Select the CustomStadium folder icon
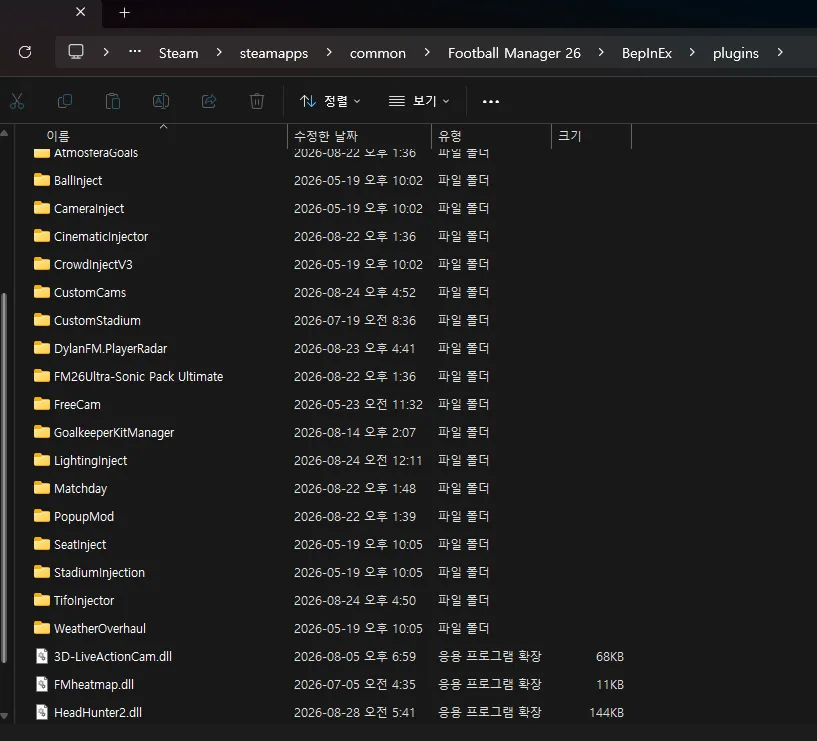This screenshot has width=817, height=741. [42, 320]
